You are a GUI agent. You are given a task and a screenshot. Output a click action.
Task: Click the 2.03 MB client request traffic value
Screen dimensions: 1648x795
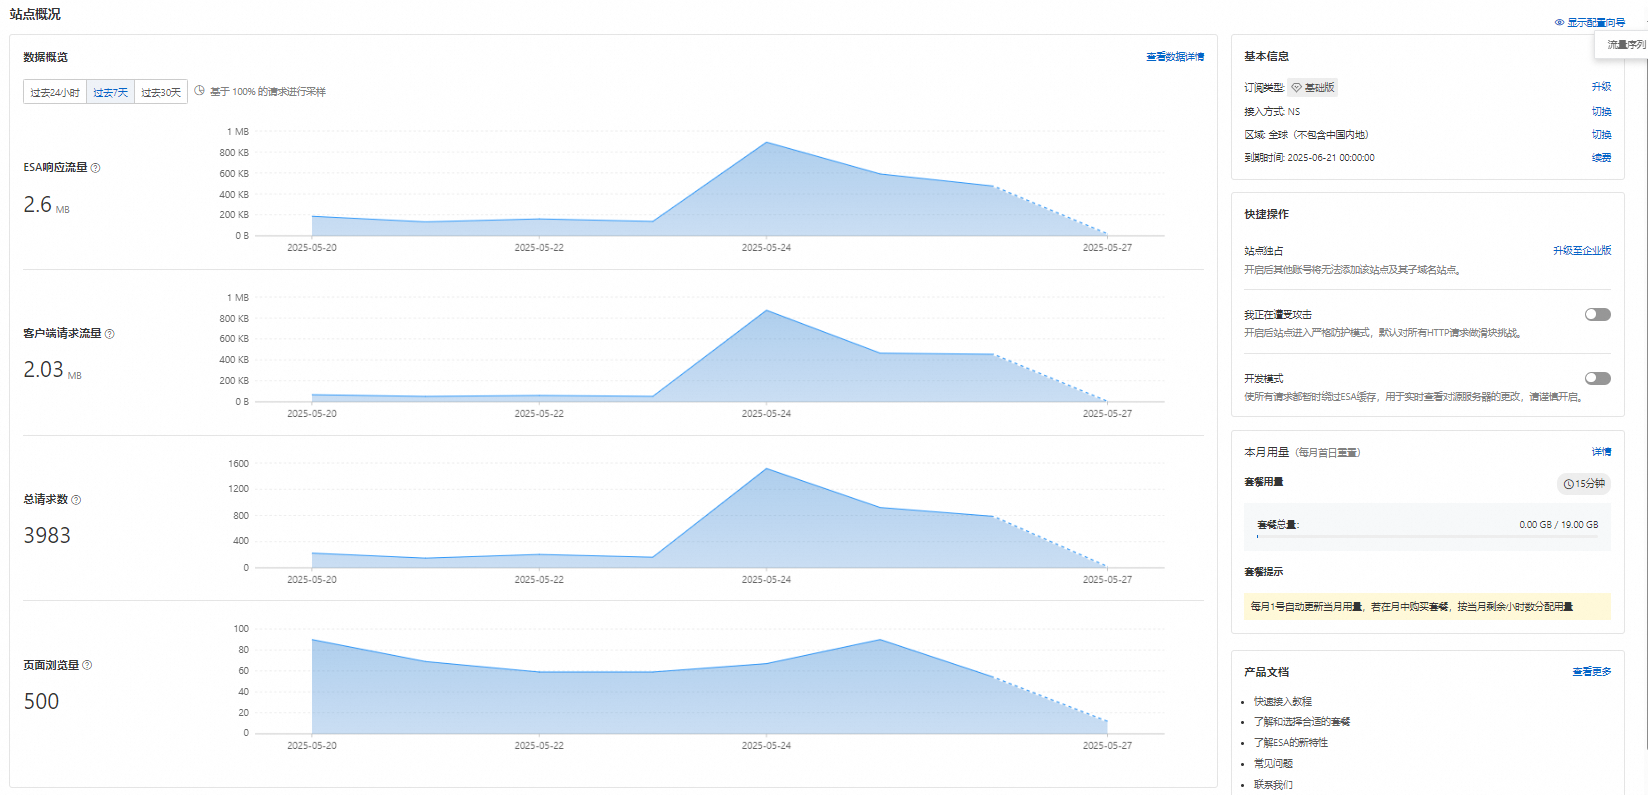pos(53,370)
